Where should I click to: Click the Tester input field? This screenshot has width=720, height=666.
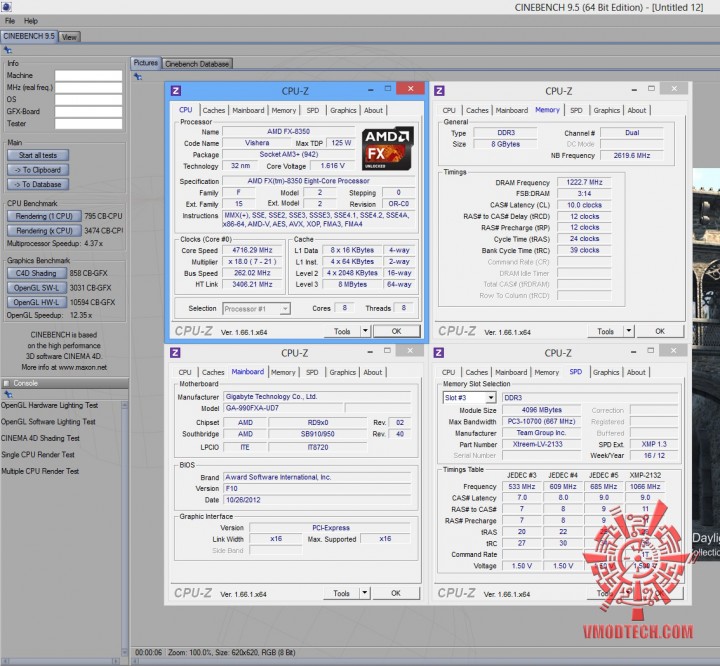point(89,124)
